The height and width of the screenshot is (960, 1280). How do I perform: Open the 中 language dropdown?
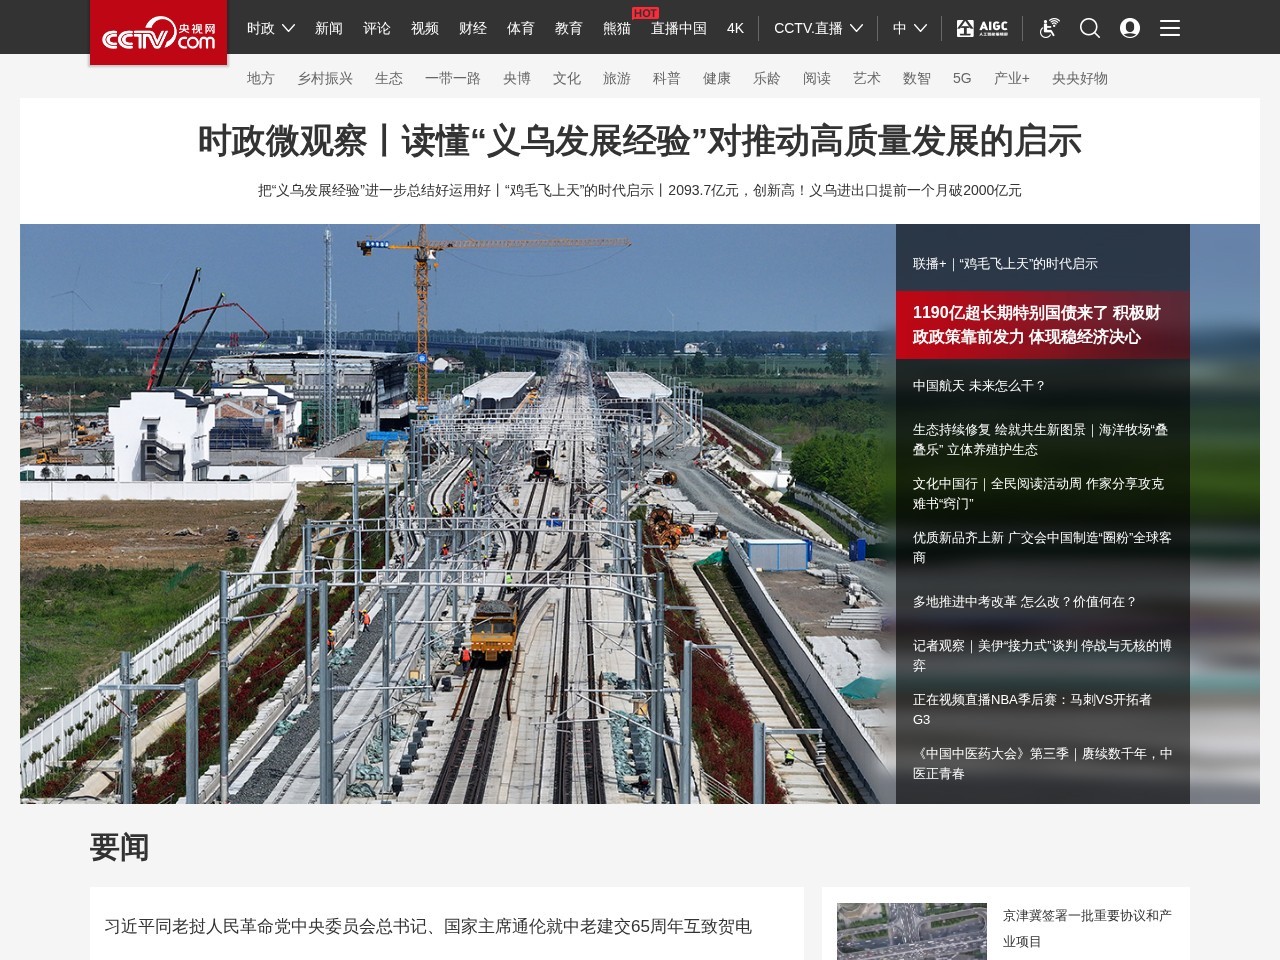click(906, 29)
